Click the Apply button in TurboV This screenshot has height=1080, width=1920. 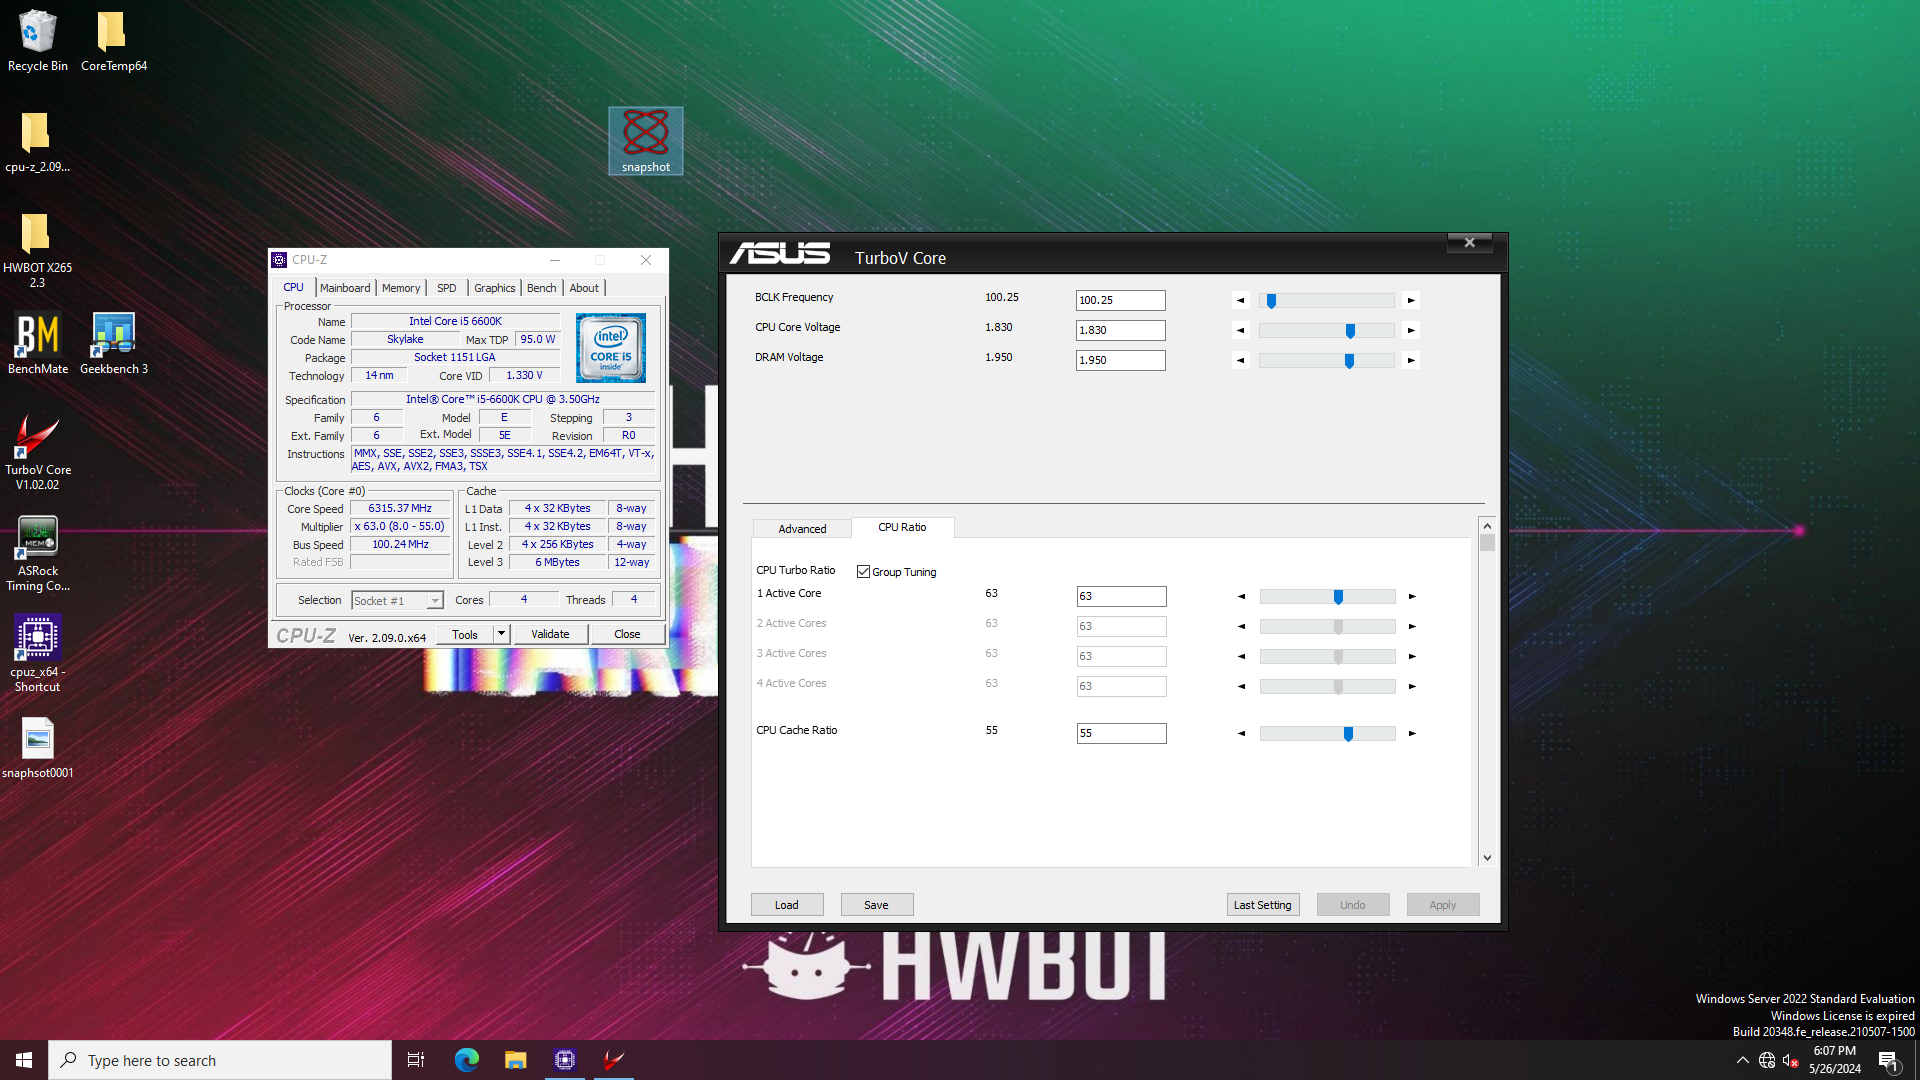tap(1443, 905)
